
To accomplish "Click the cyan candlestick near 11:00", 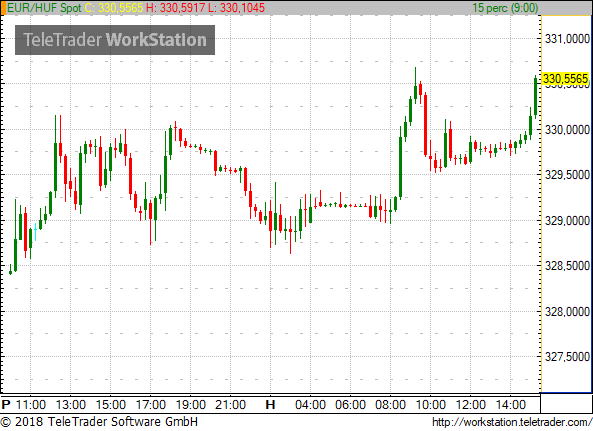I will pos(35,232).
